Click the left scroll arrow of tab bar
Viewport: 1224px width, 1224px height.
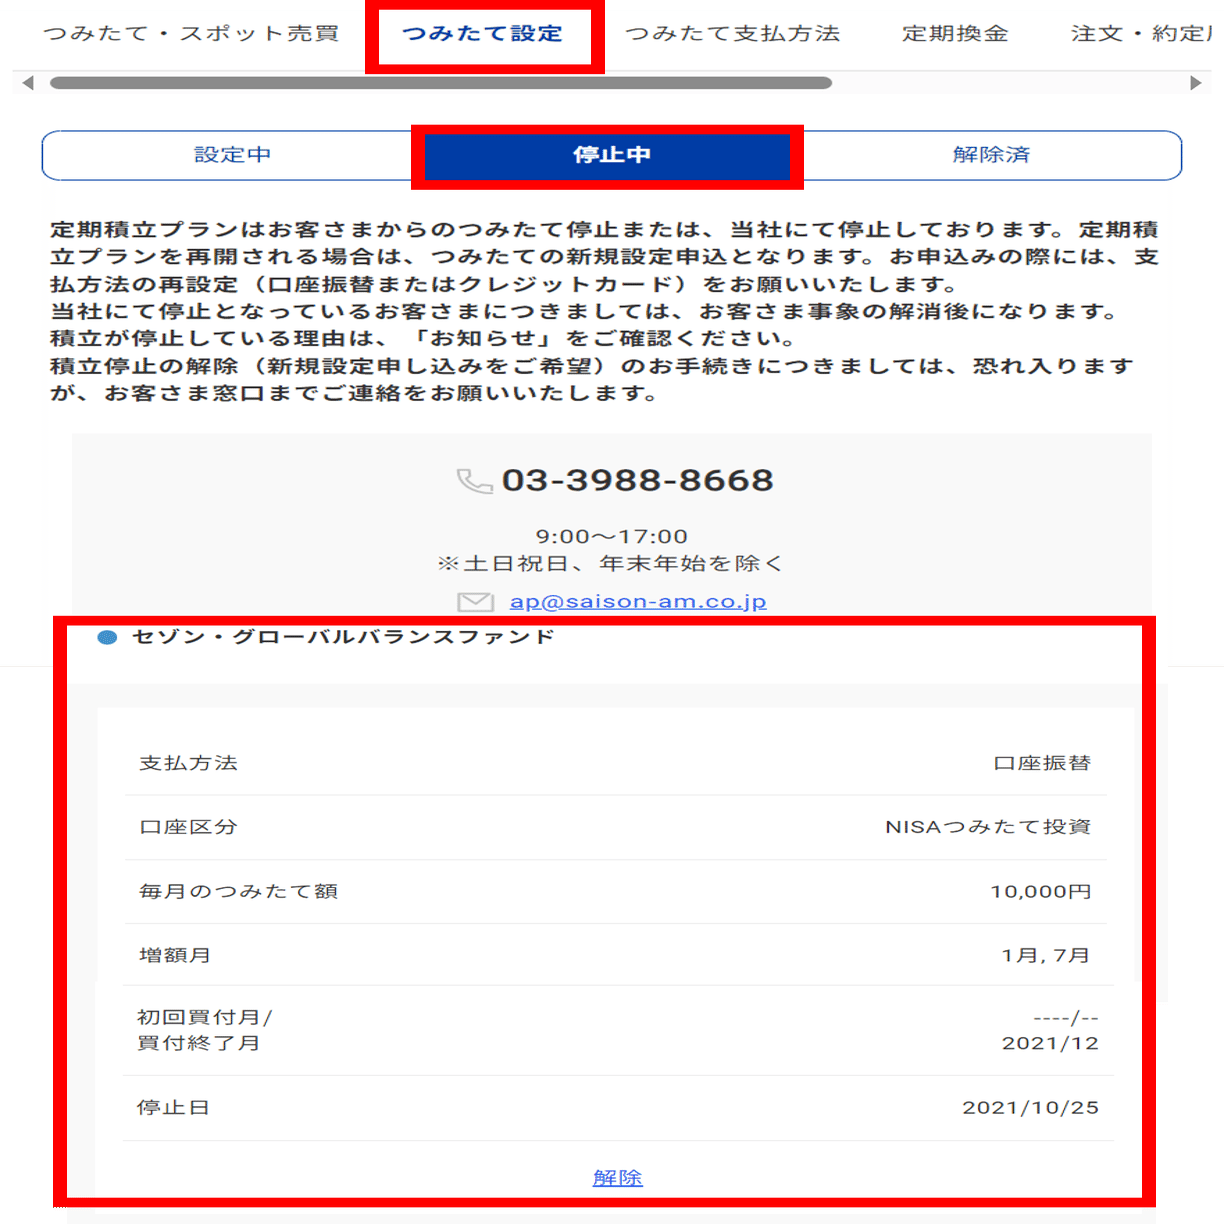pos(28,83)
